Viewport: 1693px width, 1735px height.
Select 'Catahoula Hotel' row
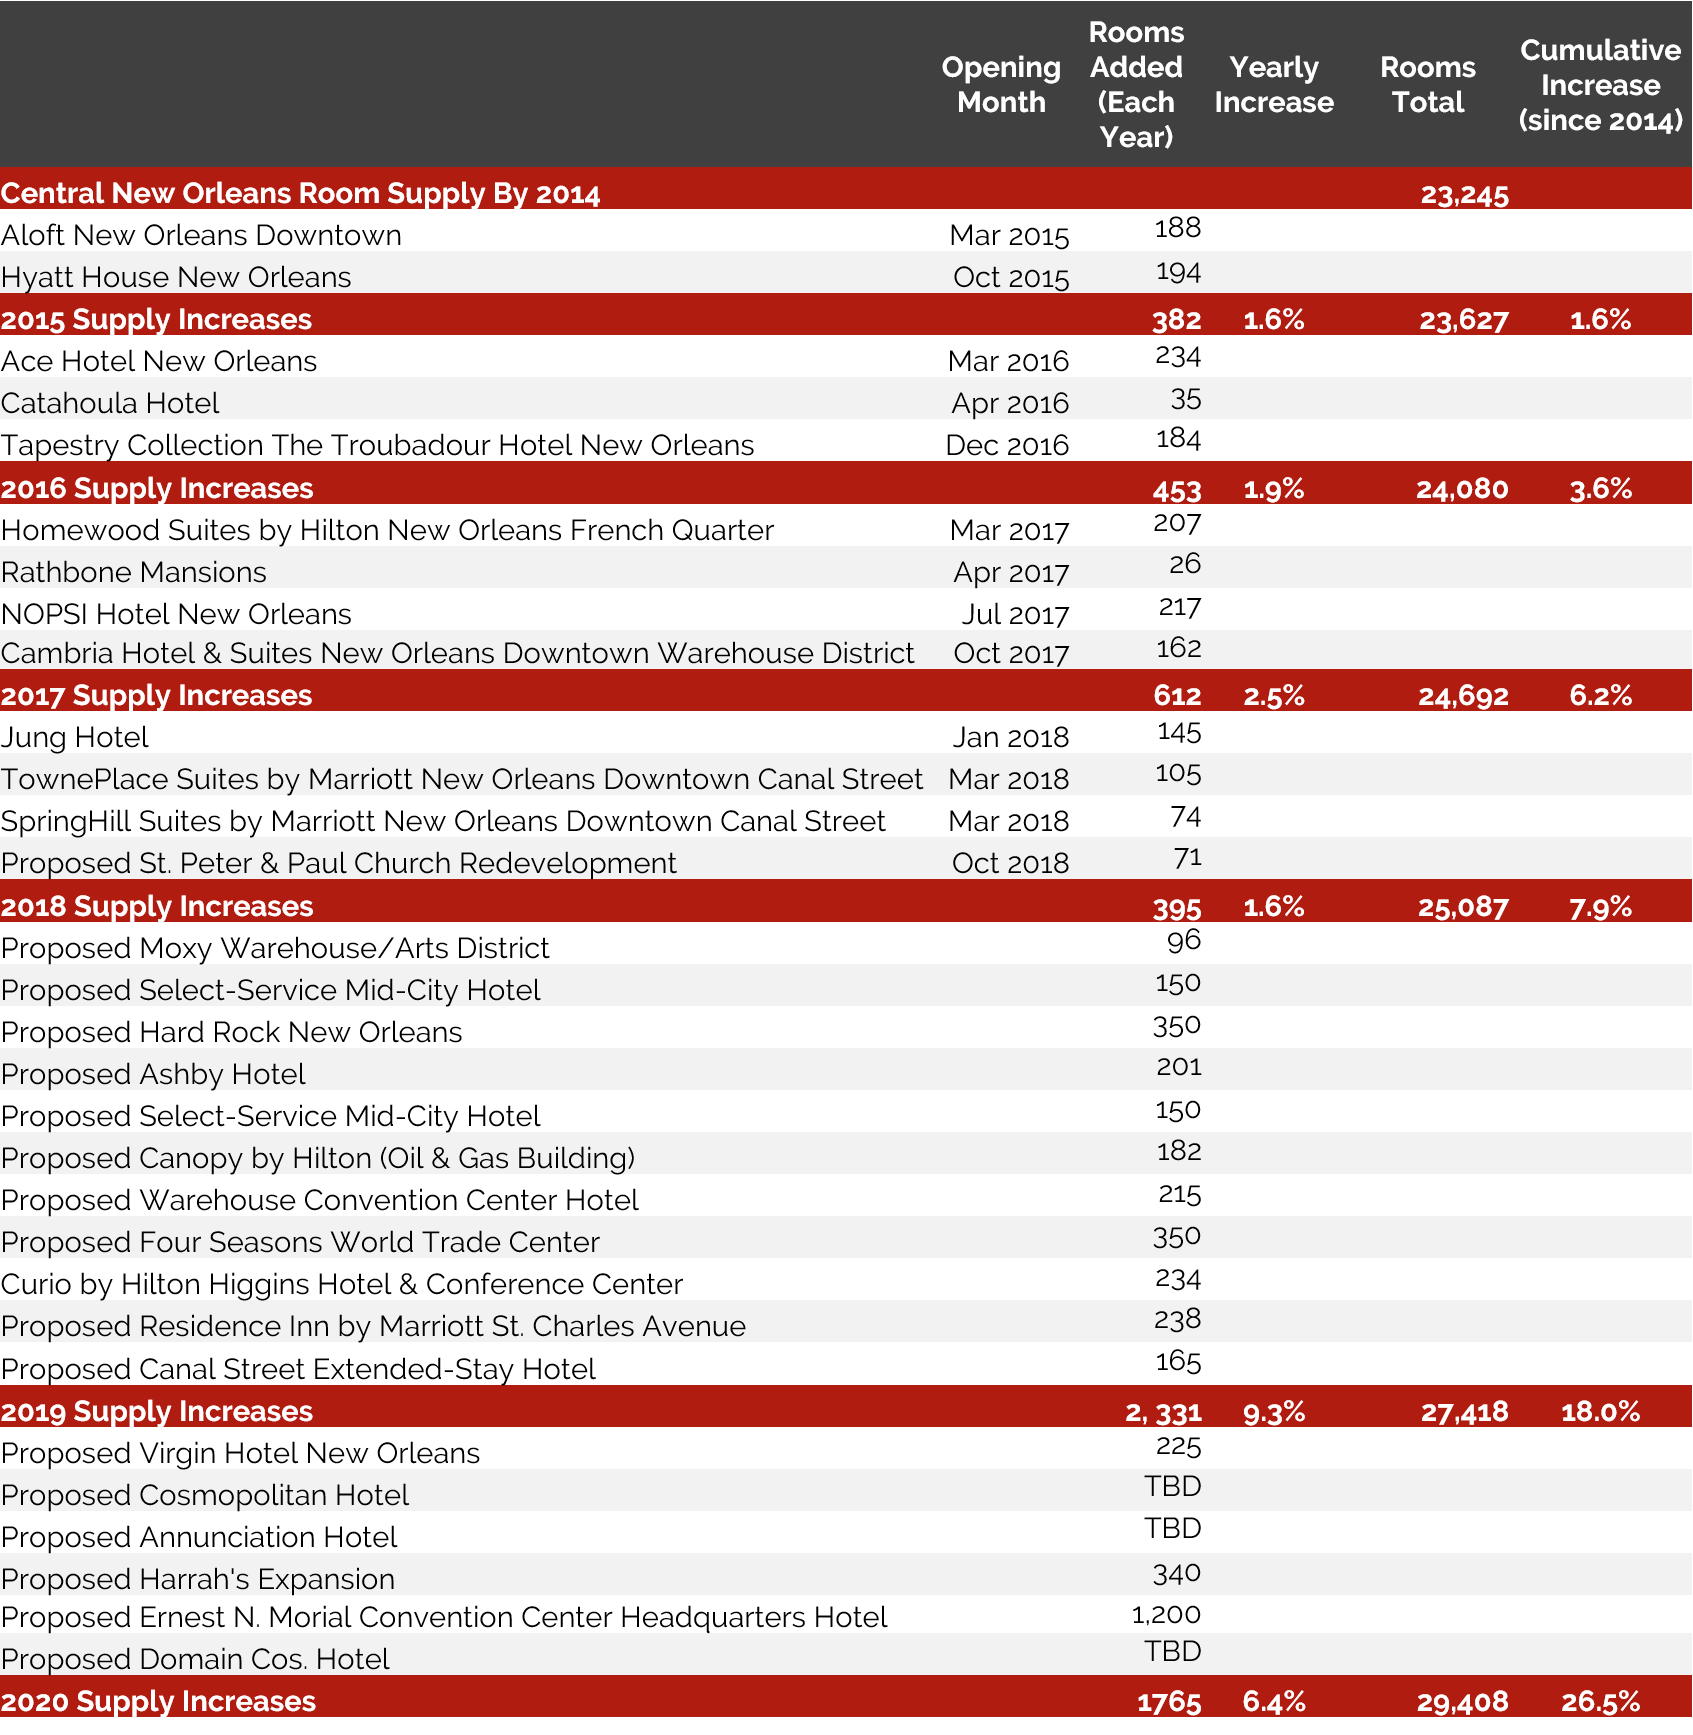coord(110,403)
